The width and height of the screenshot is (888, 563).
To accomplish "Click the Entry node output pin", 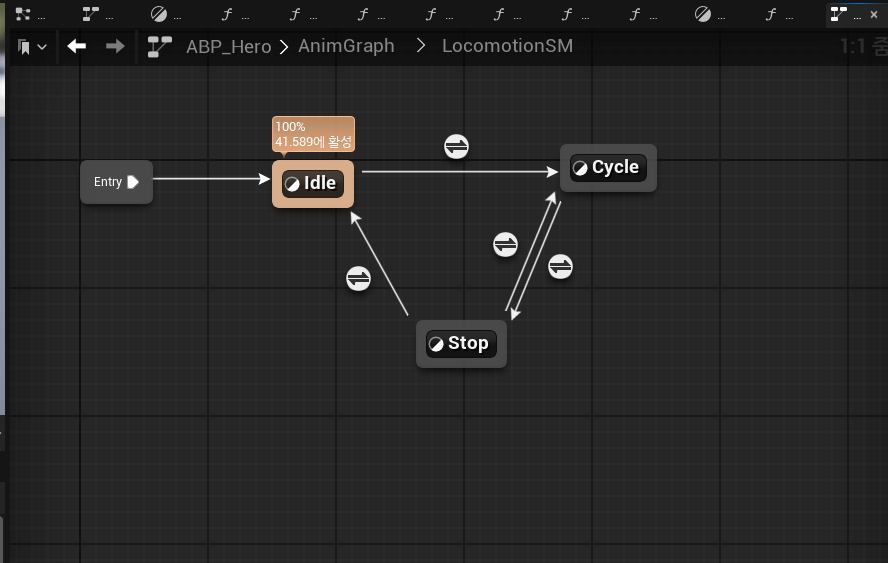I will click(x=133, y=182).
